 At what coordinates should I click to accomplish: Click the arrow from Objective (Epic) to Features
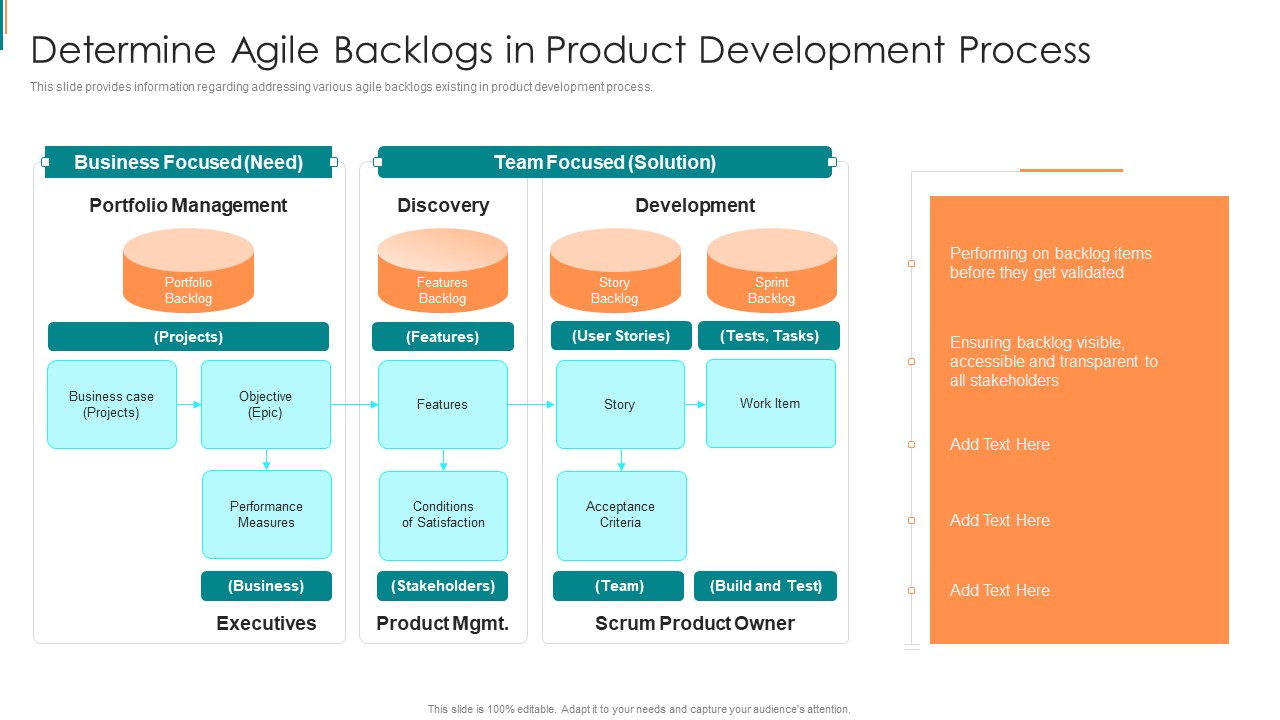pos(355,404)
